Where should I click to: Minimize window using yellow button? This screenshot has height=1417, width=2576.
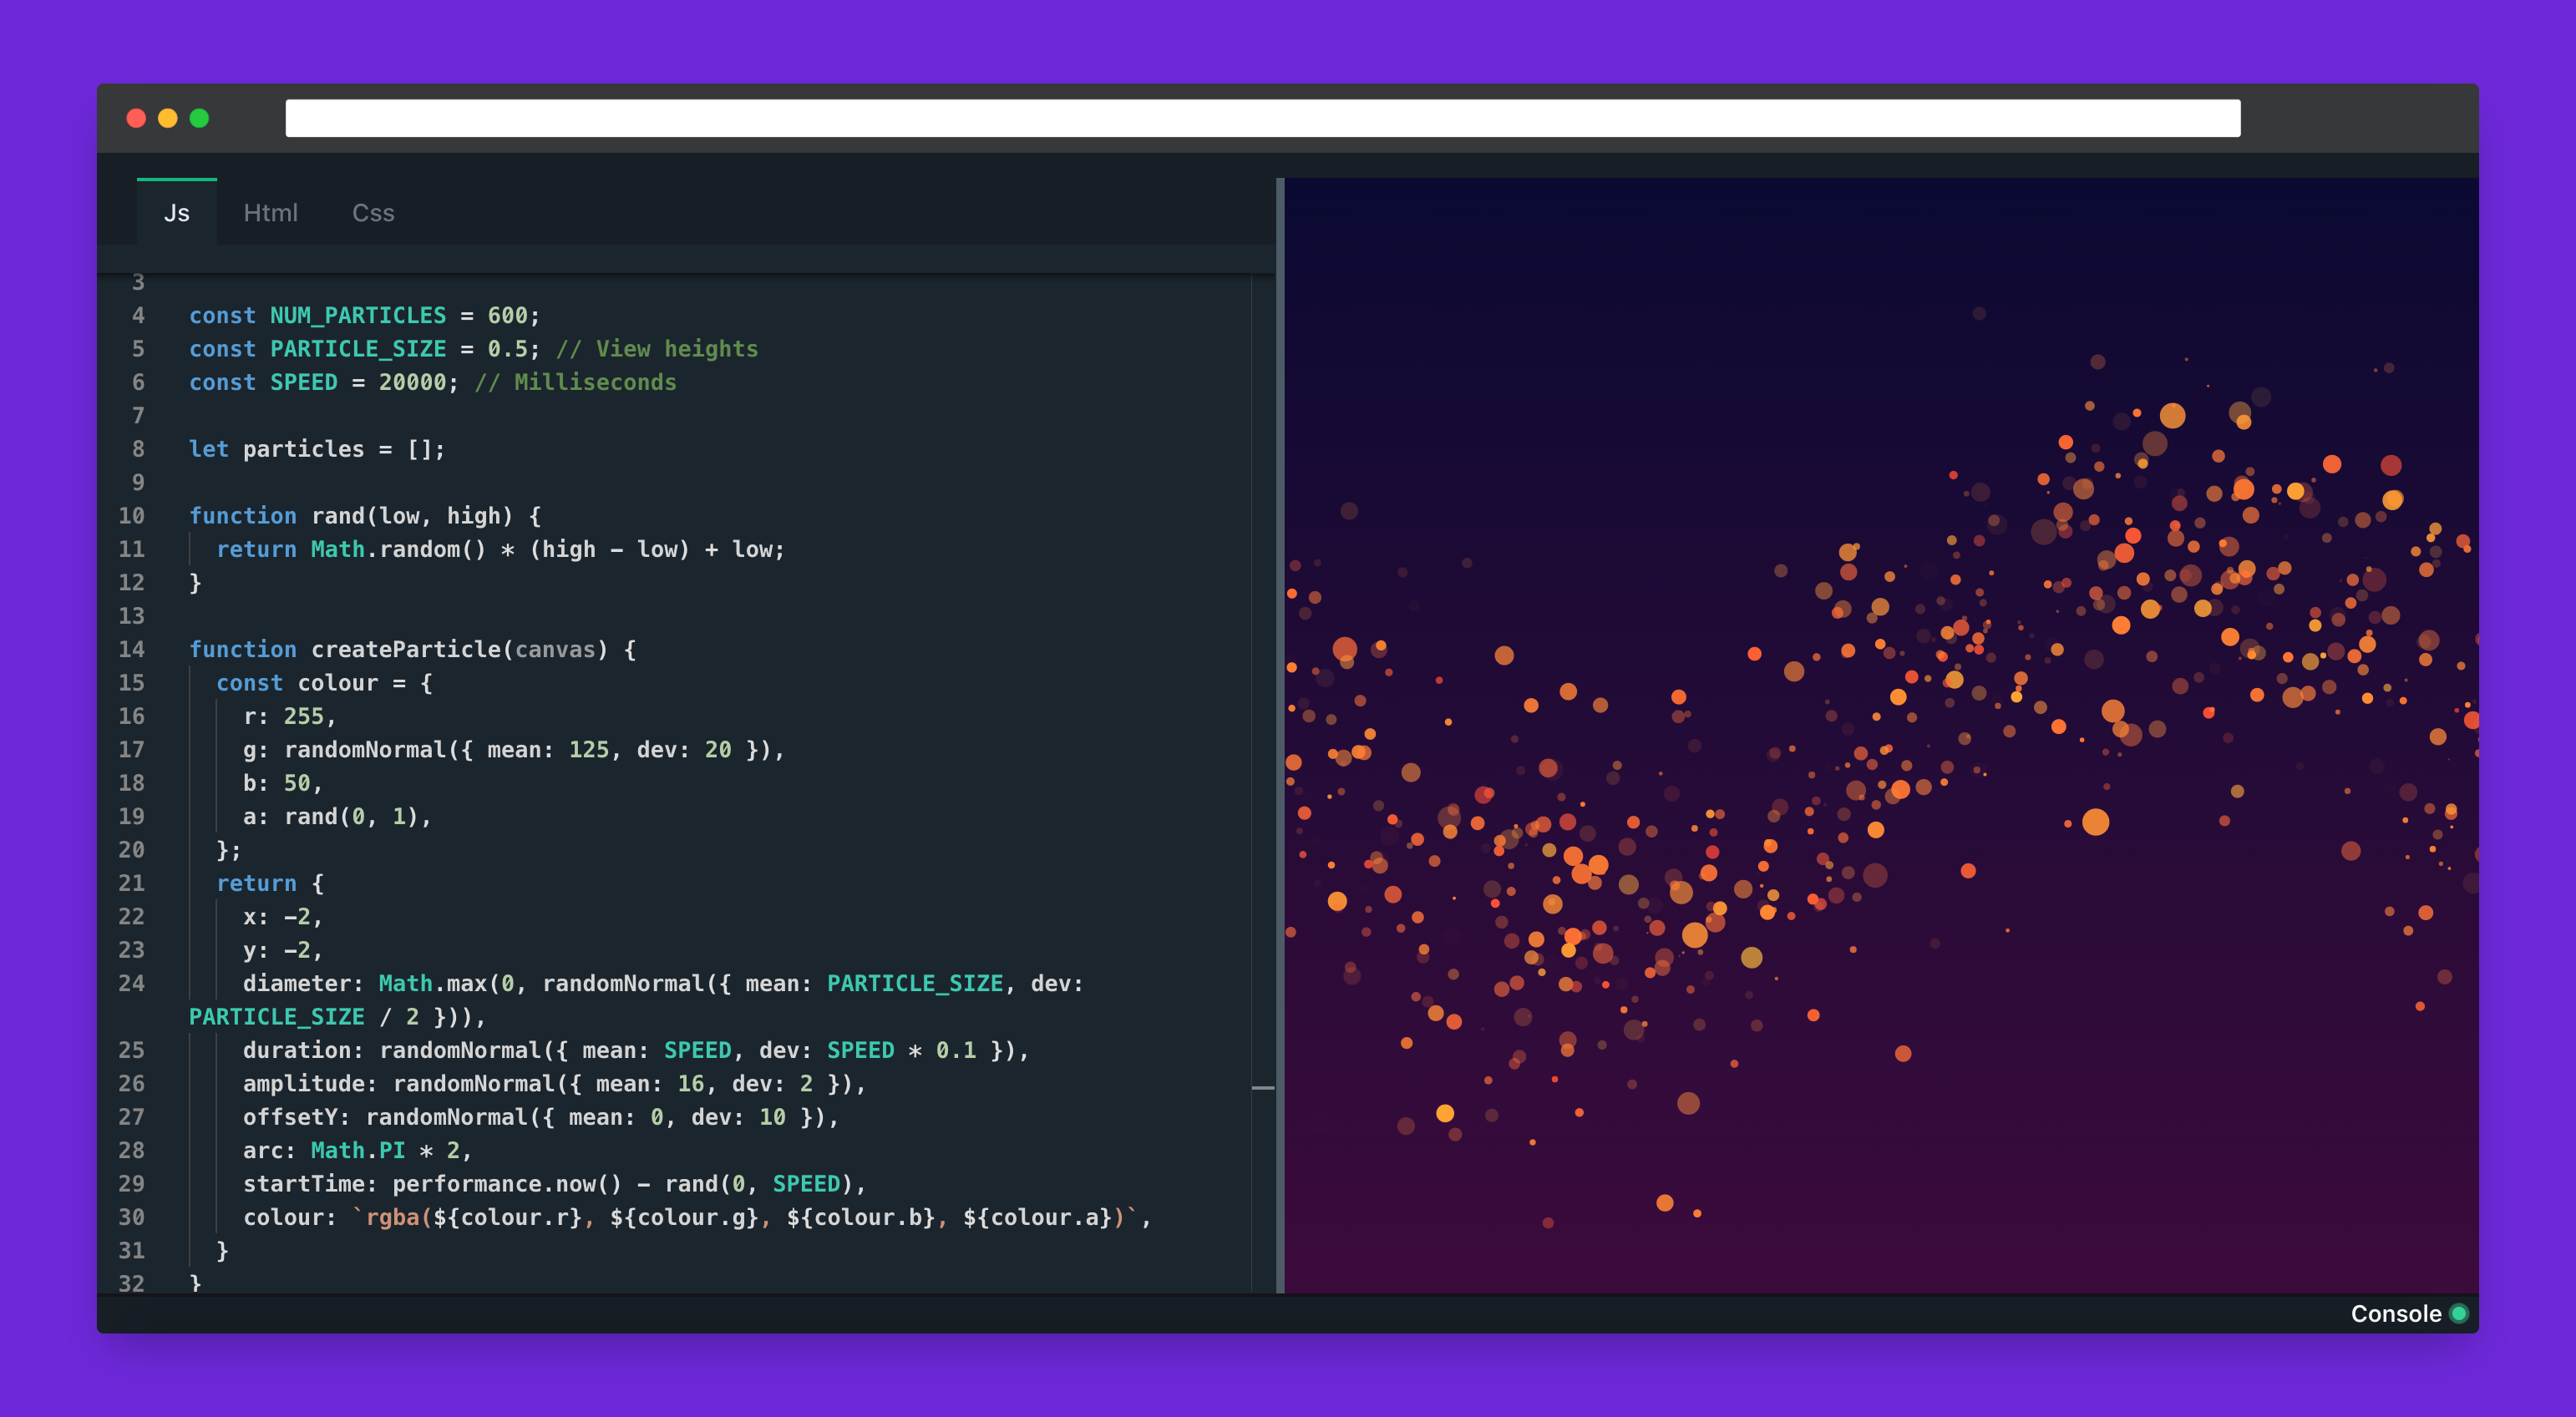(168, 118)
